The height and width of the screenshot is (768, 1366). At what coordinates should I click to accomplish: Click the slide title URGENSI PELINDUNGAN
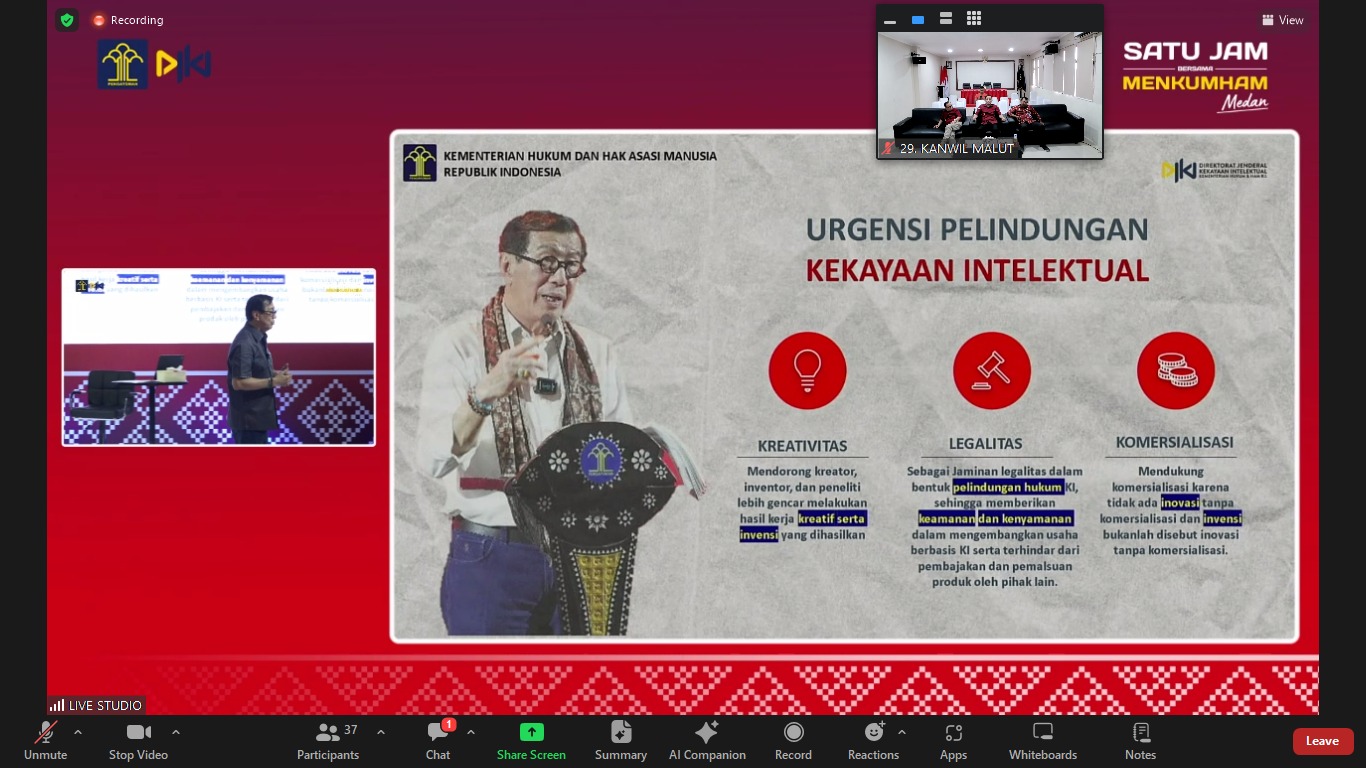pos(977,229)
